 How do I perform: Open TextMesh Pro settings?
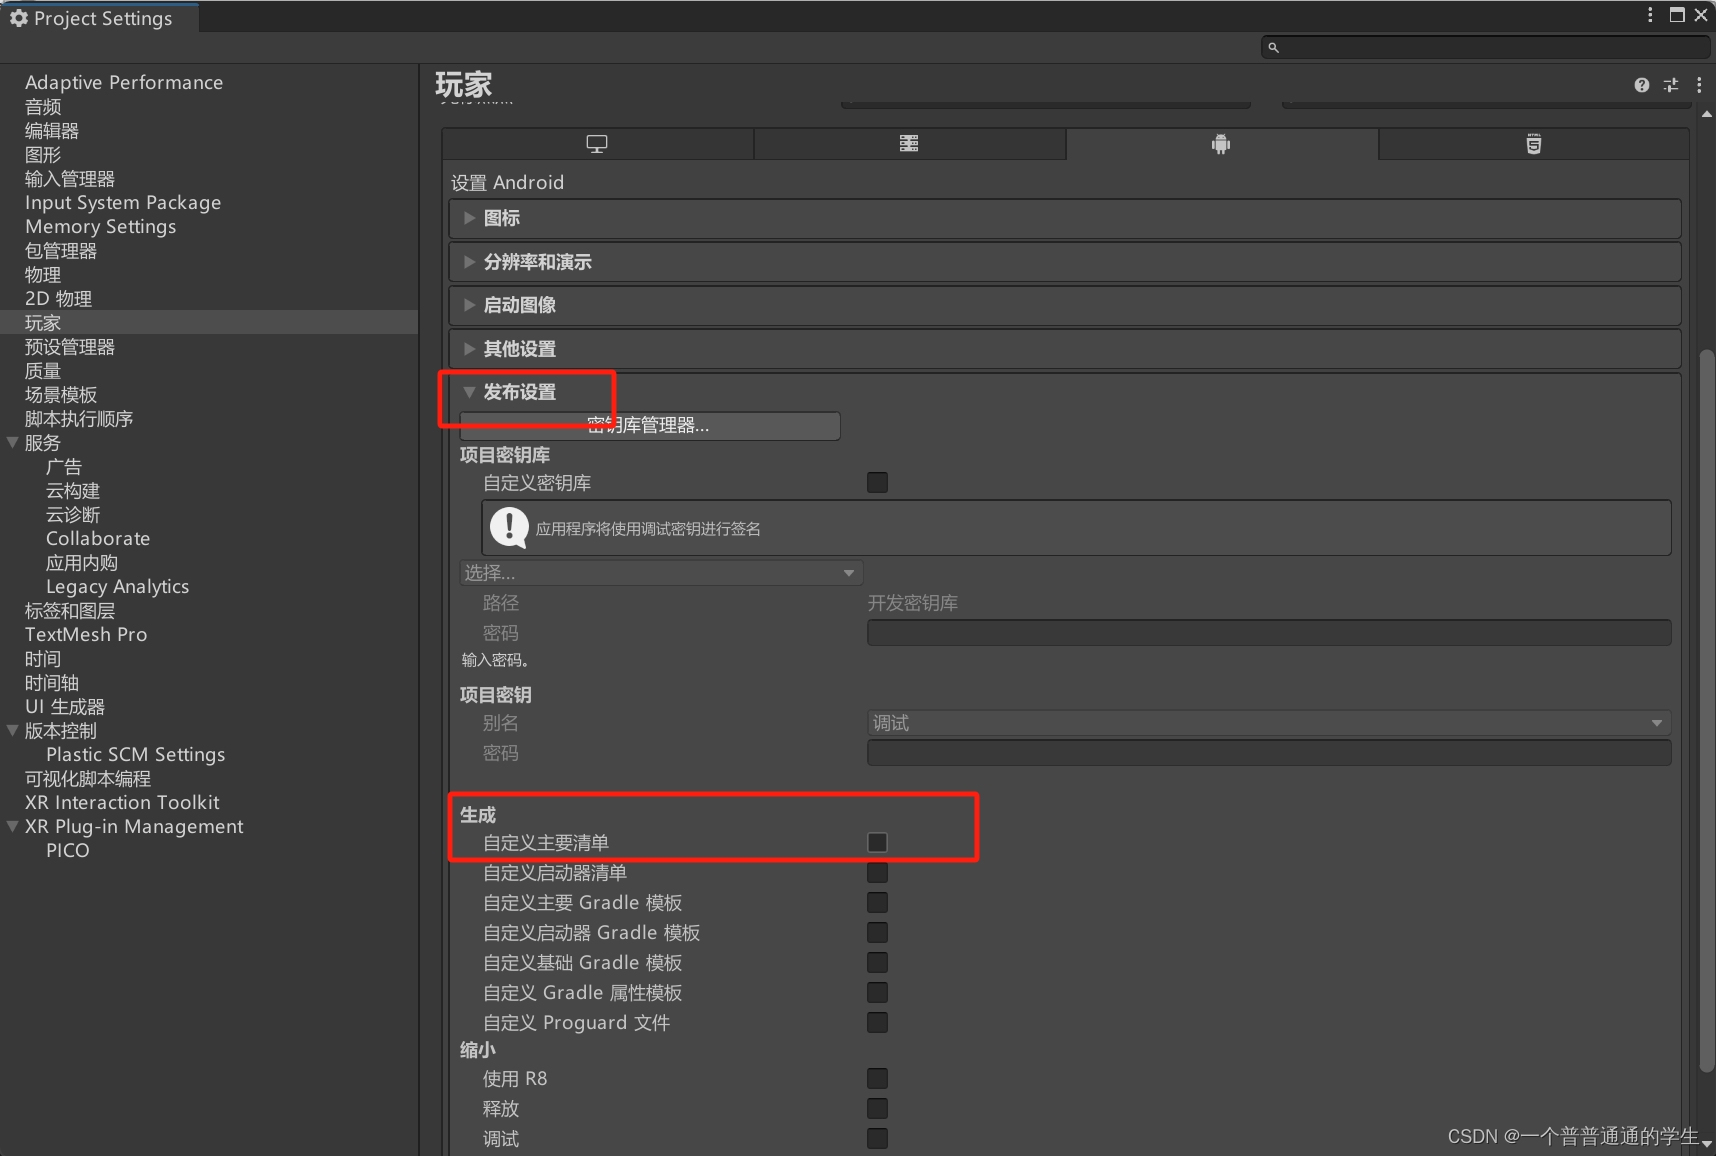point(86,634)
